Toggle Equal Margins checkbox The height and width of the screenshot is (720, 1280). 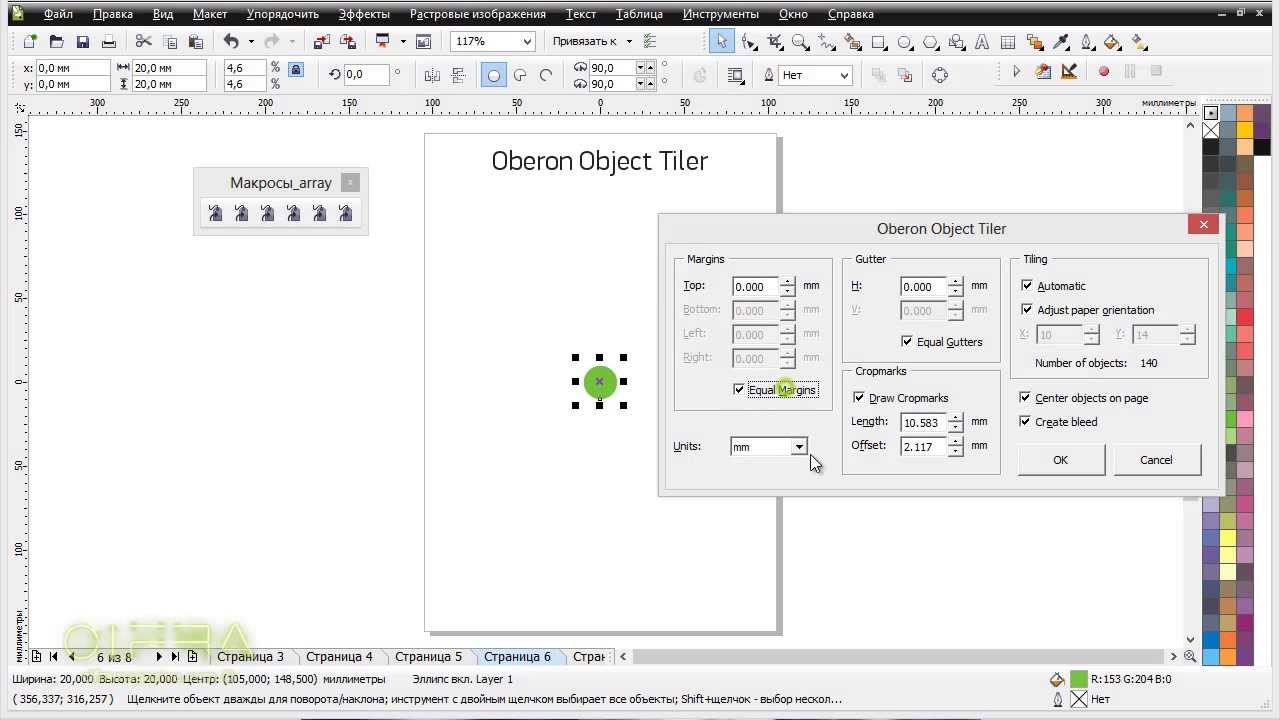coord(739,390)
